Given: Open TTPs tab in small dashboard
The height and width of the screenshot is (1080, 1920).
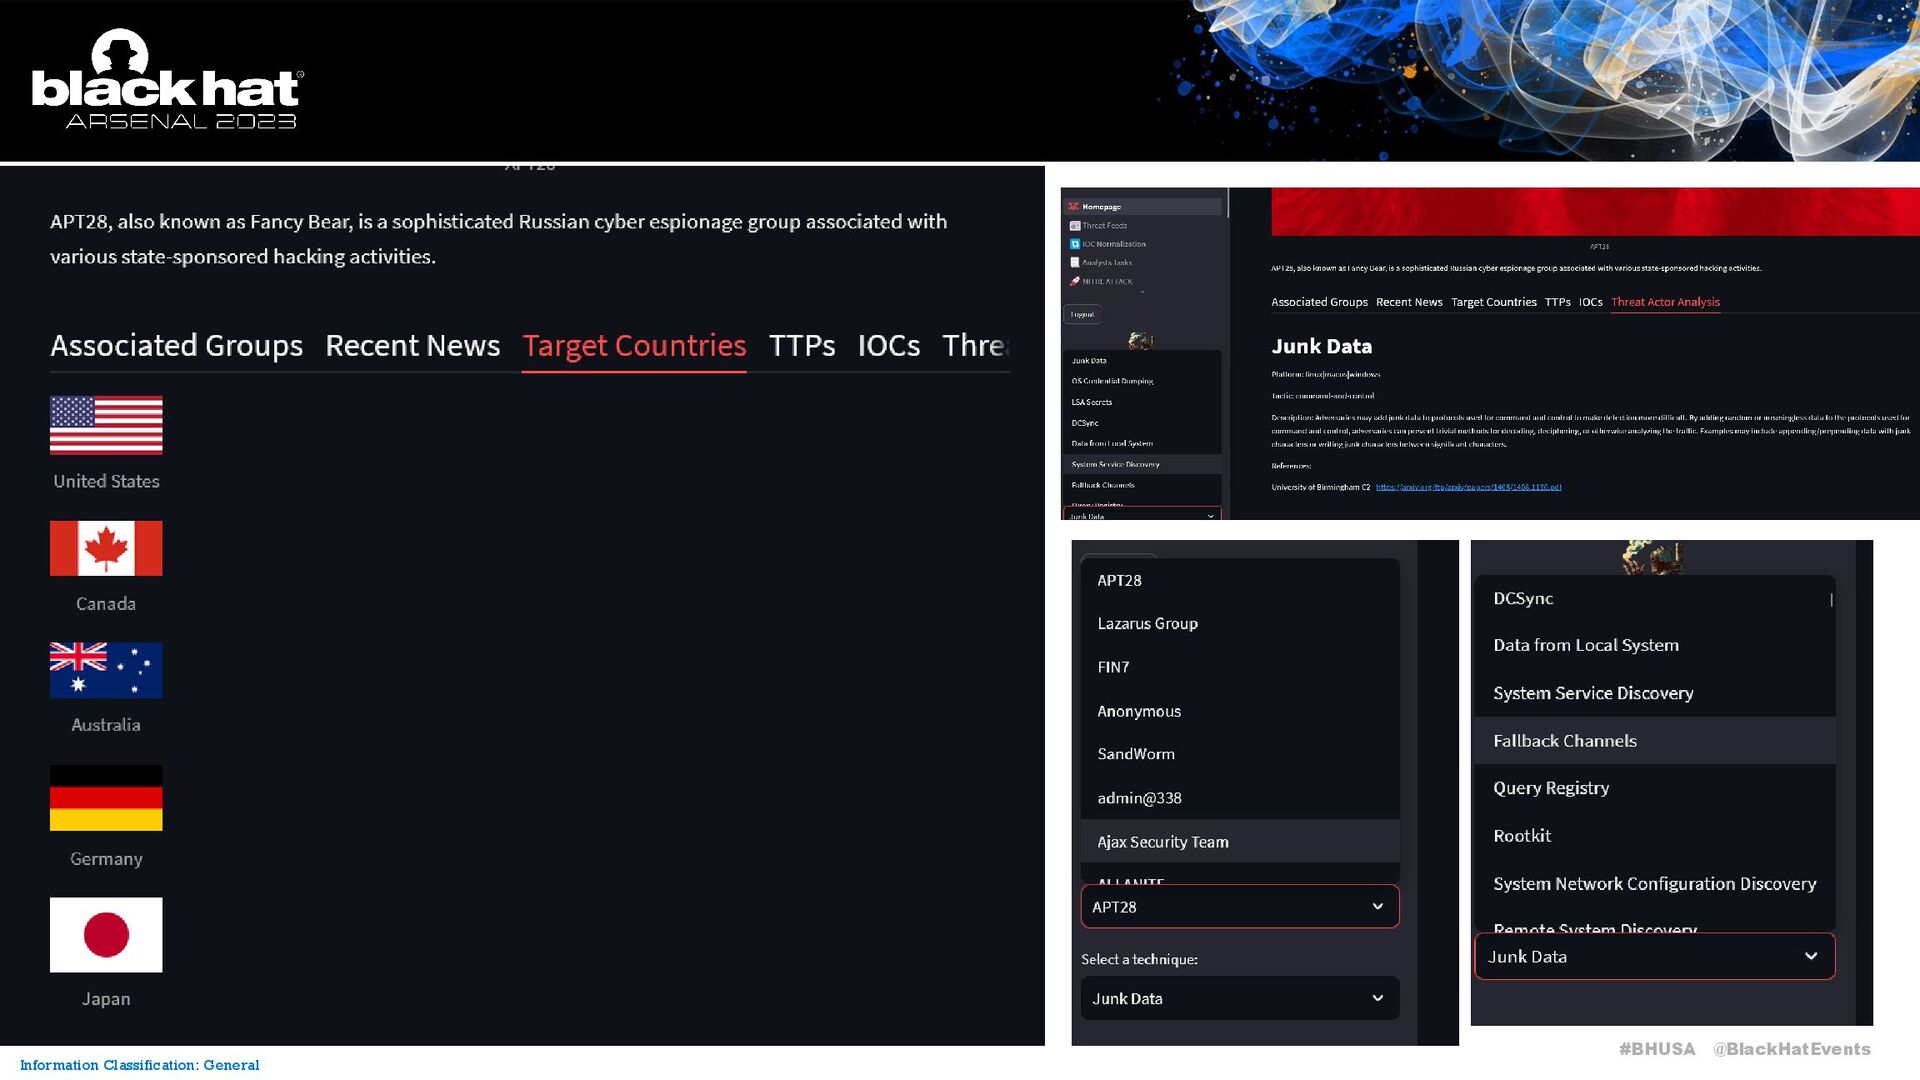Looking at the screenshot, I should (x=1557, y=302).
